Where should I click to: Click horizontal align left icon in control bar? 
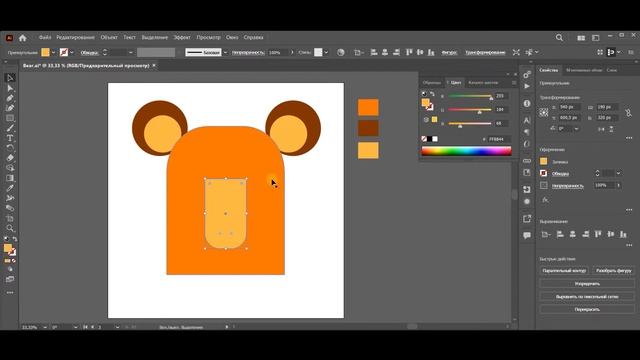click(x=373, y=52)
